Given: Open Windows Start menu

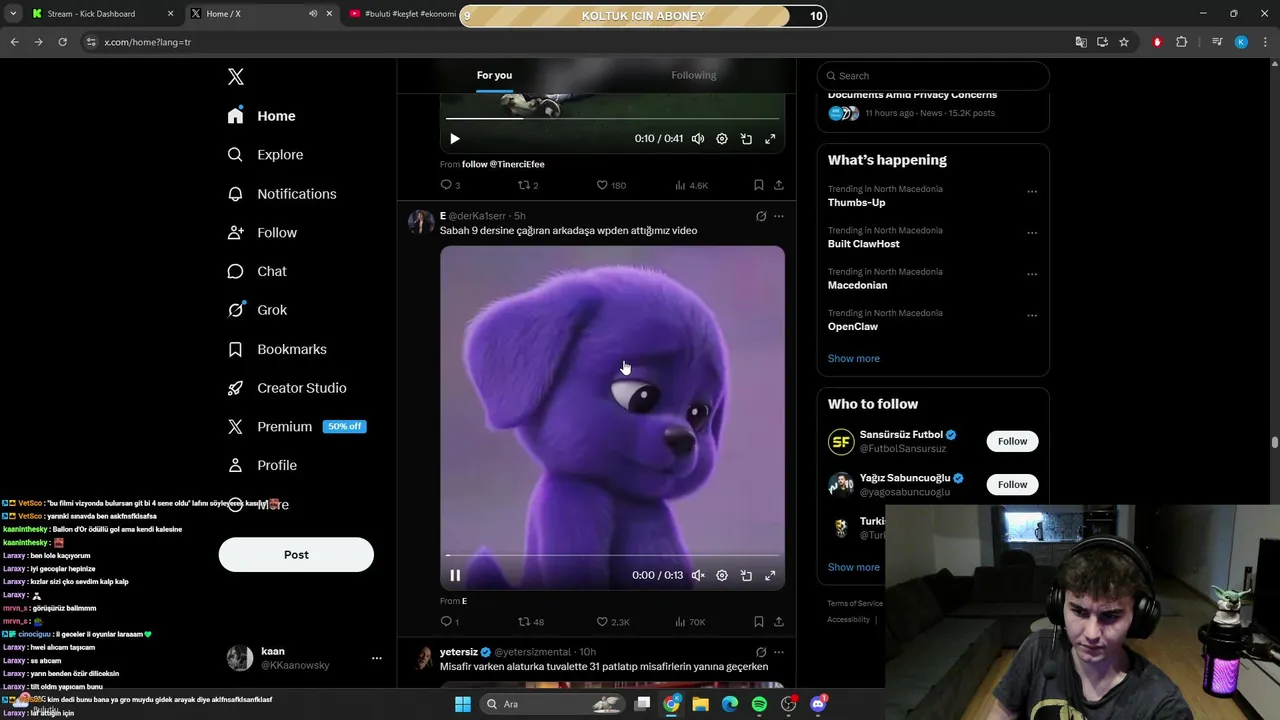Looking at the screenshot, I should click(x=463, y=704).
